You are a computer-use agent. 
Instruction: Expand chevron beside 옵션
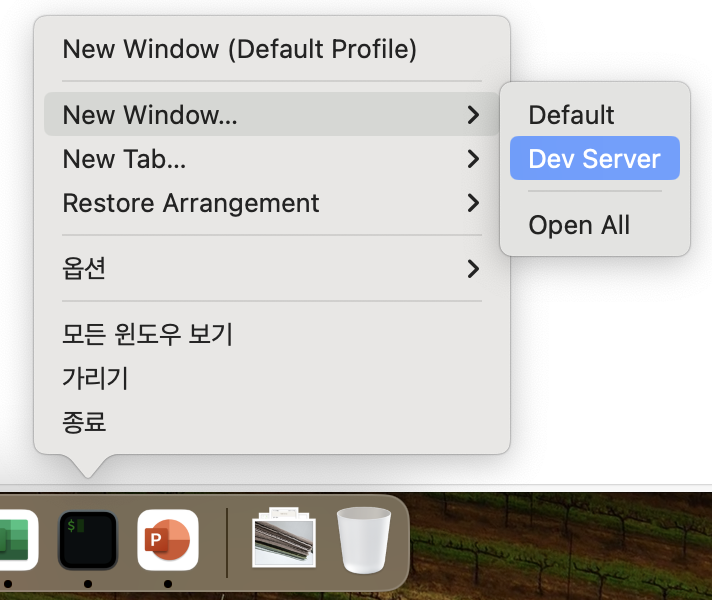point(473,269)
